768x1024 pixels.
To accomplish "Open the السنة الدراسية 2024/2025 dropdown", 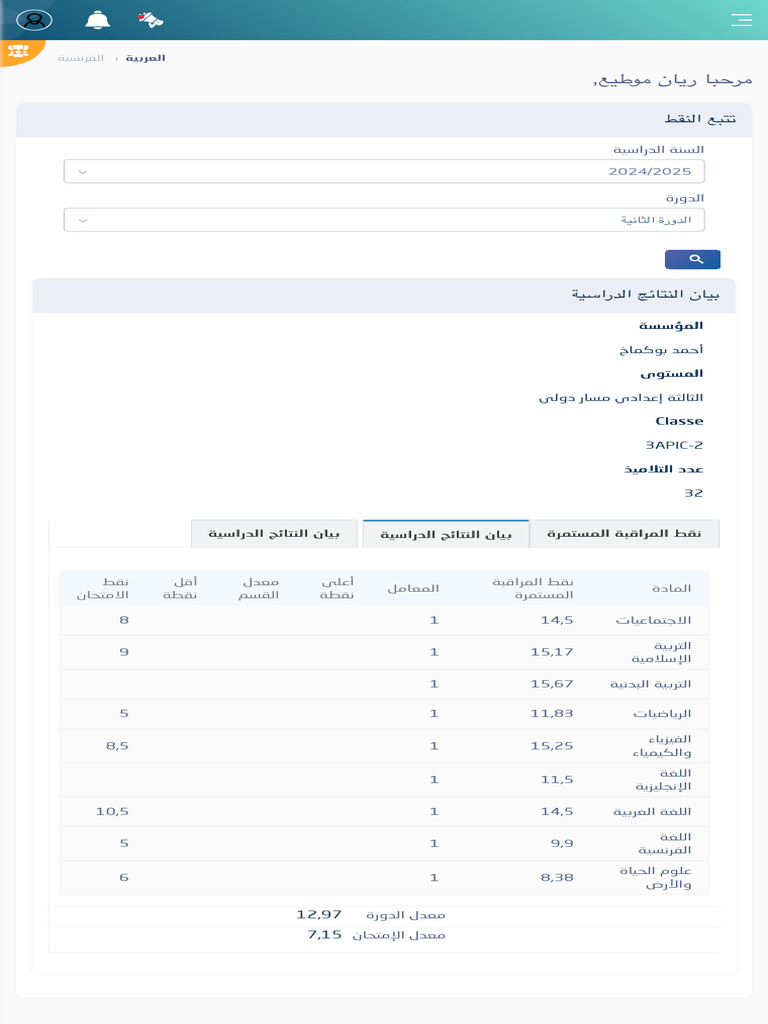I will 384,171.
